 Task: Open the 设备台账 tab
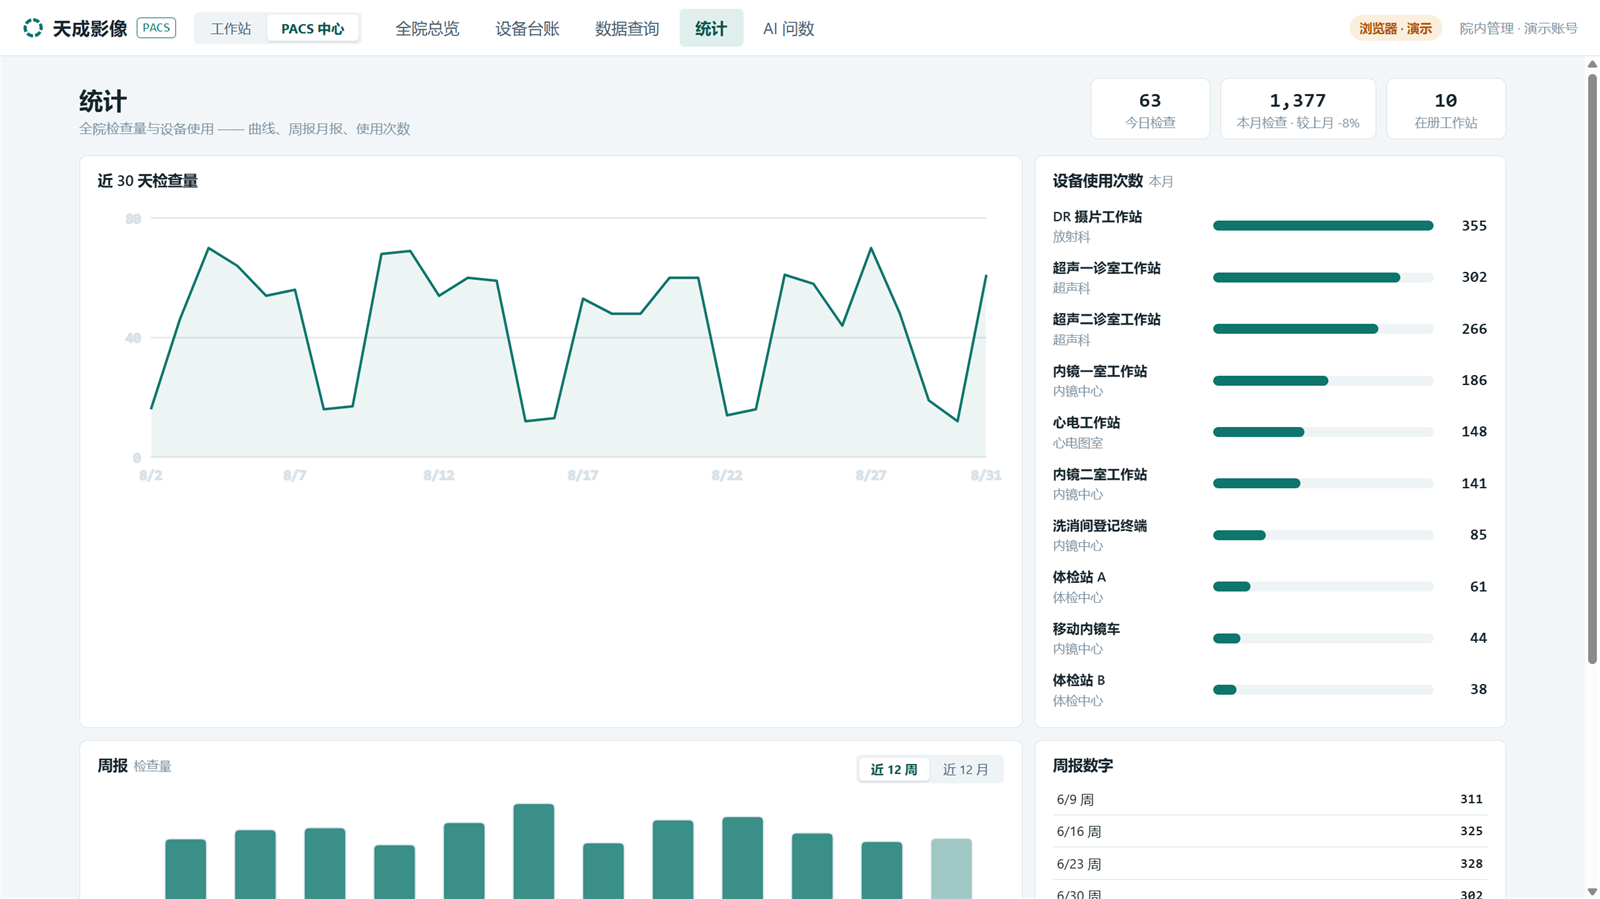[527, 28]
